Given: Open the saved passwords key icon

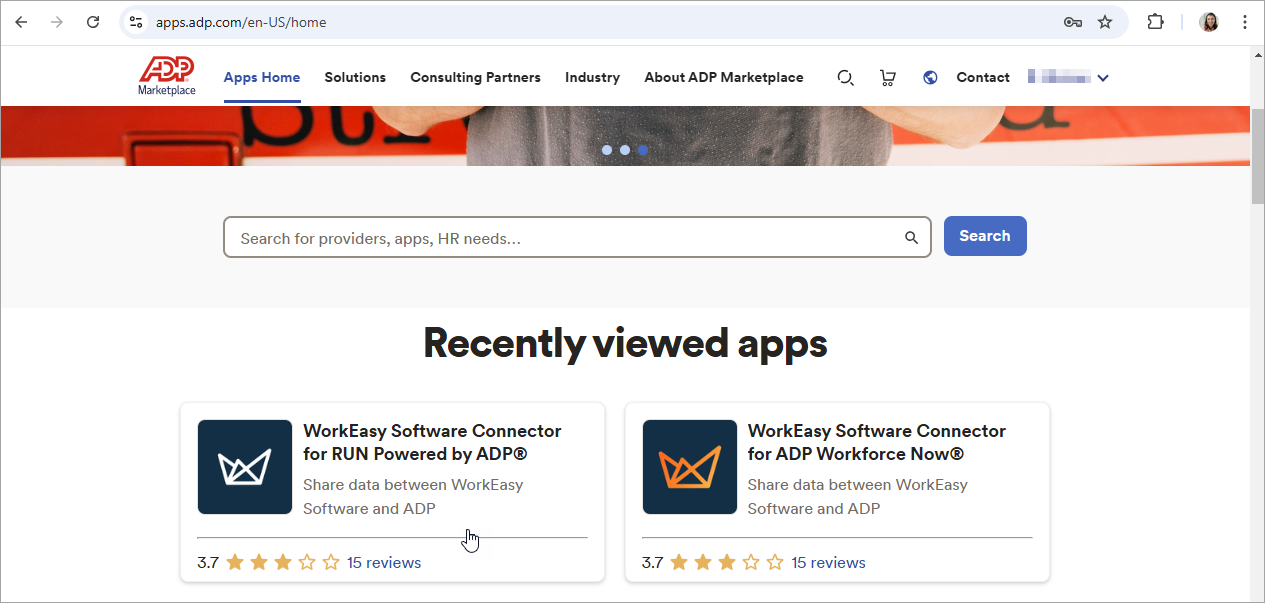Looking at the screenshot, I should tap(1073, 22).
